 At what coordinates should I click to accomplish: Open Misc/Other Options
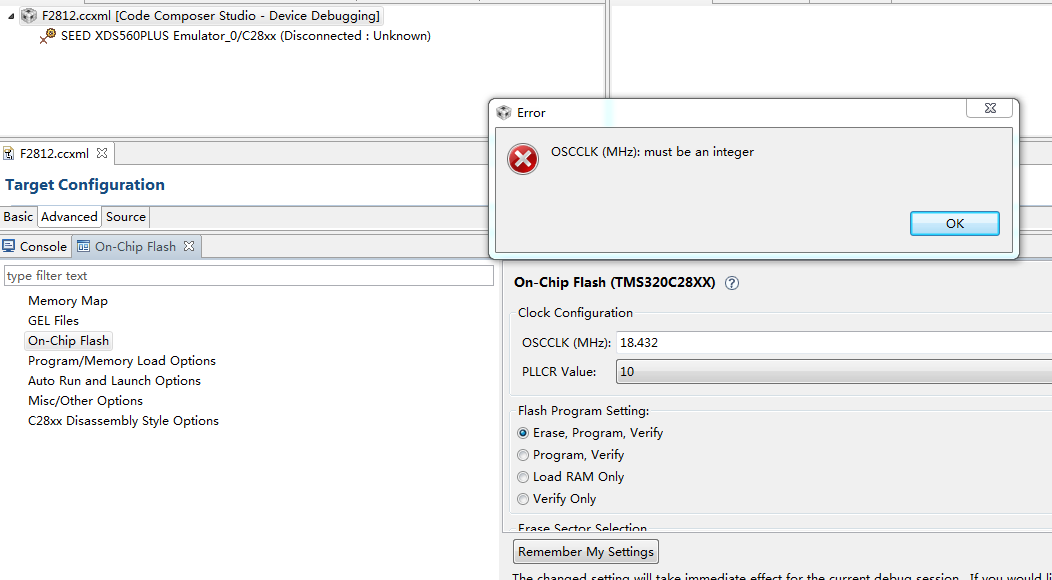click(x=85, y=401)
